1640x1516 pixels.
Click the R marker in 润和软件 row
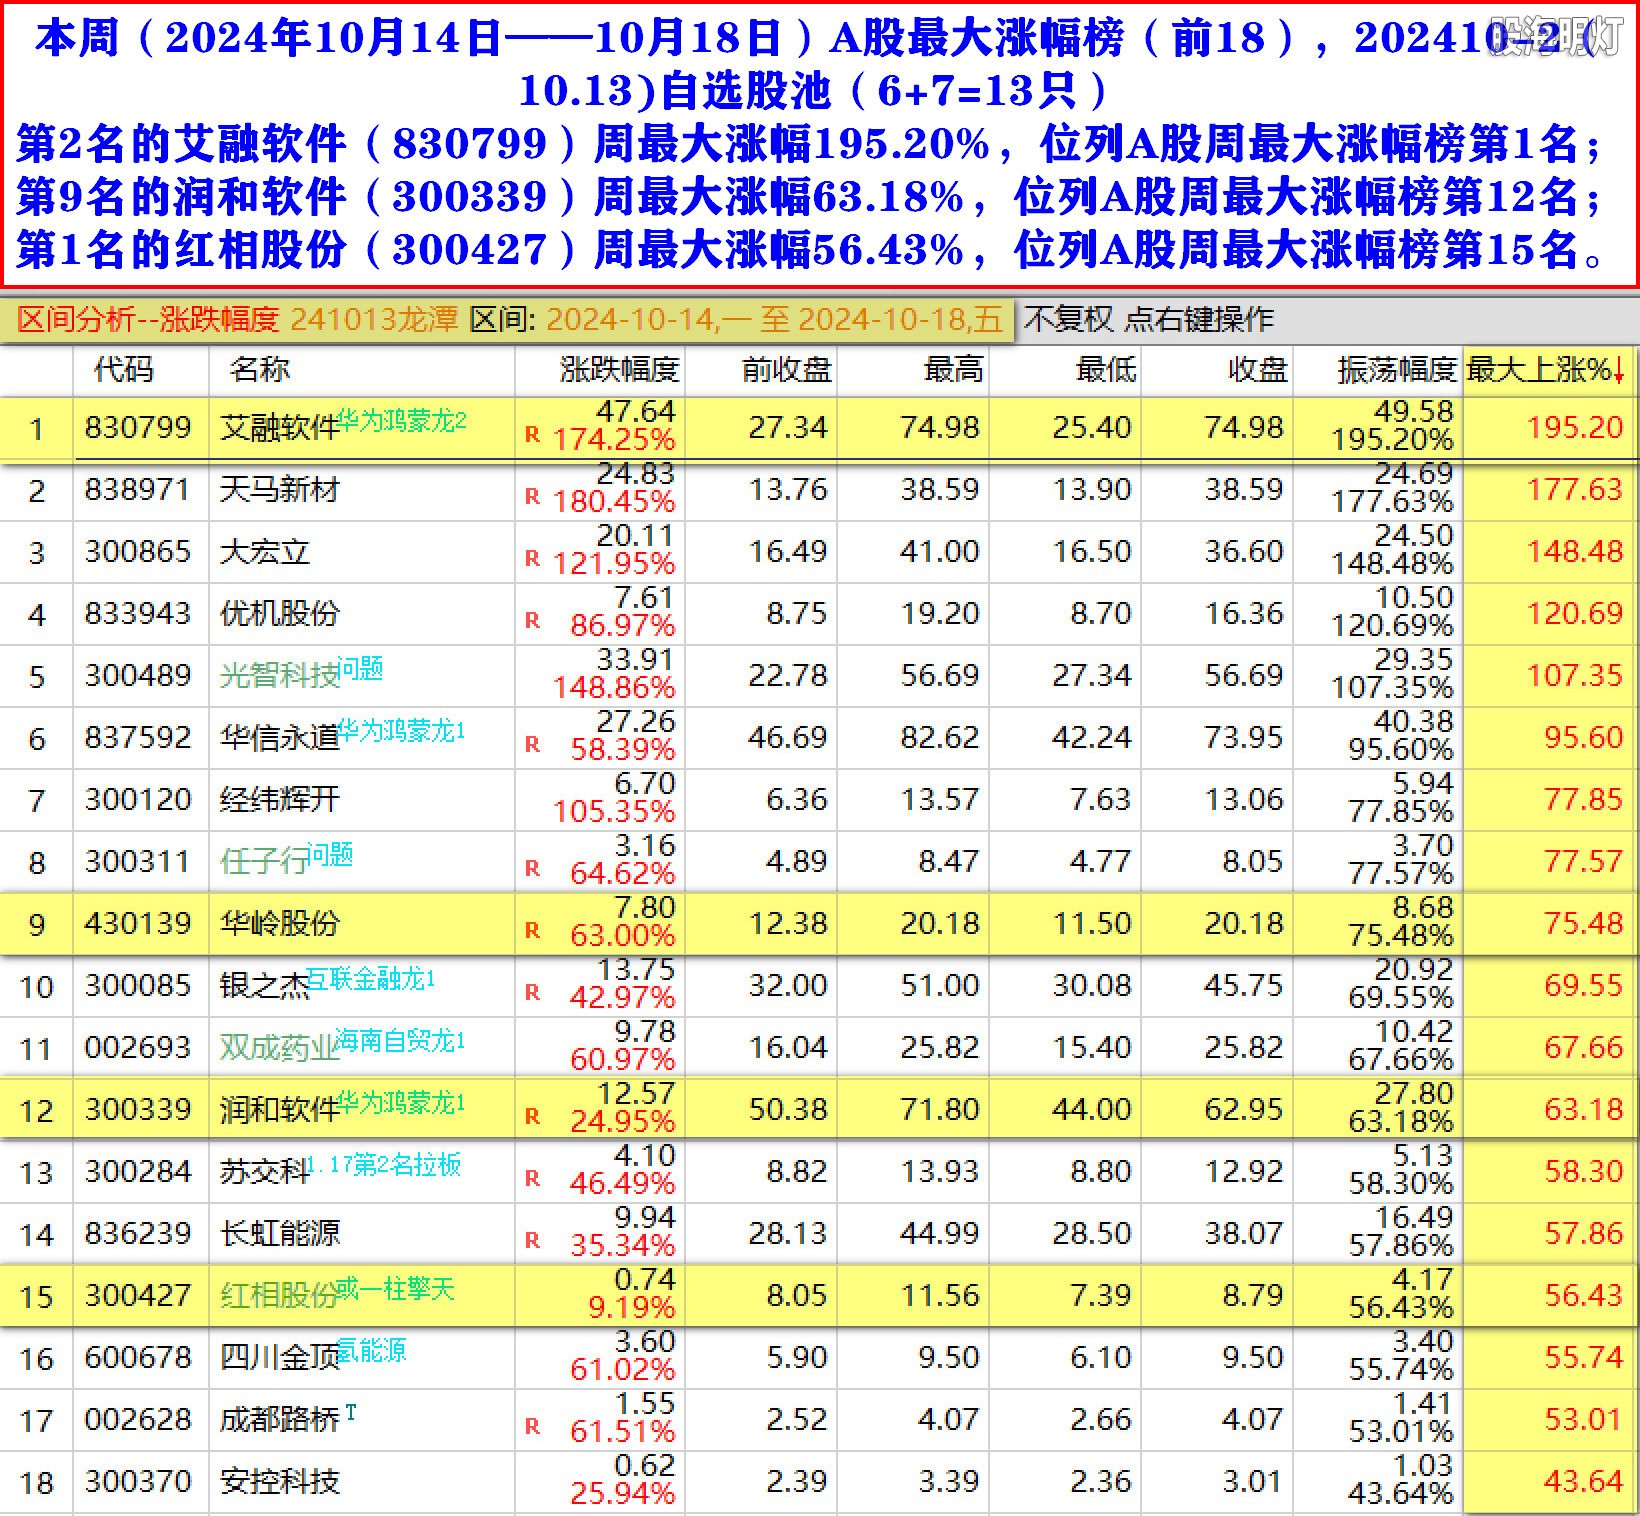pos(532,1117)
